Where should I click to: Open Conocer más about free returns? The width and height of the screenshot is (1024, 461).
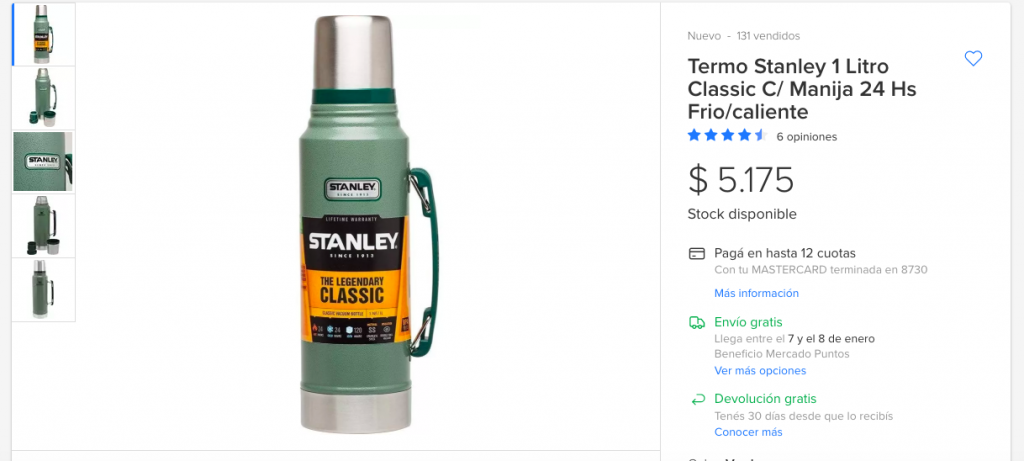click(x=748, y=432)
